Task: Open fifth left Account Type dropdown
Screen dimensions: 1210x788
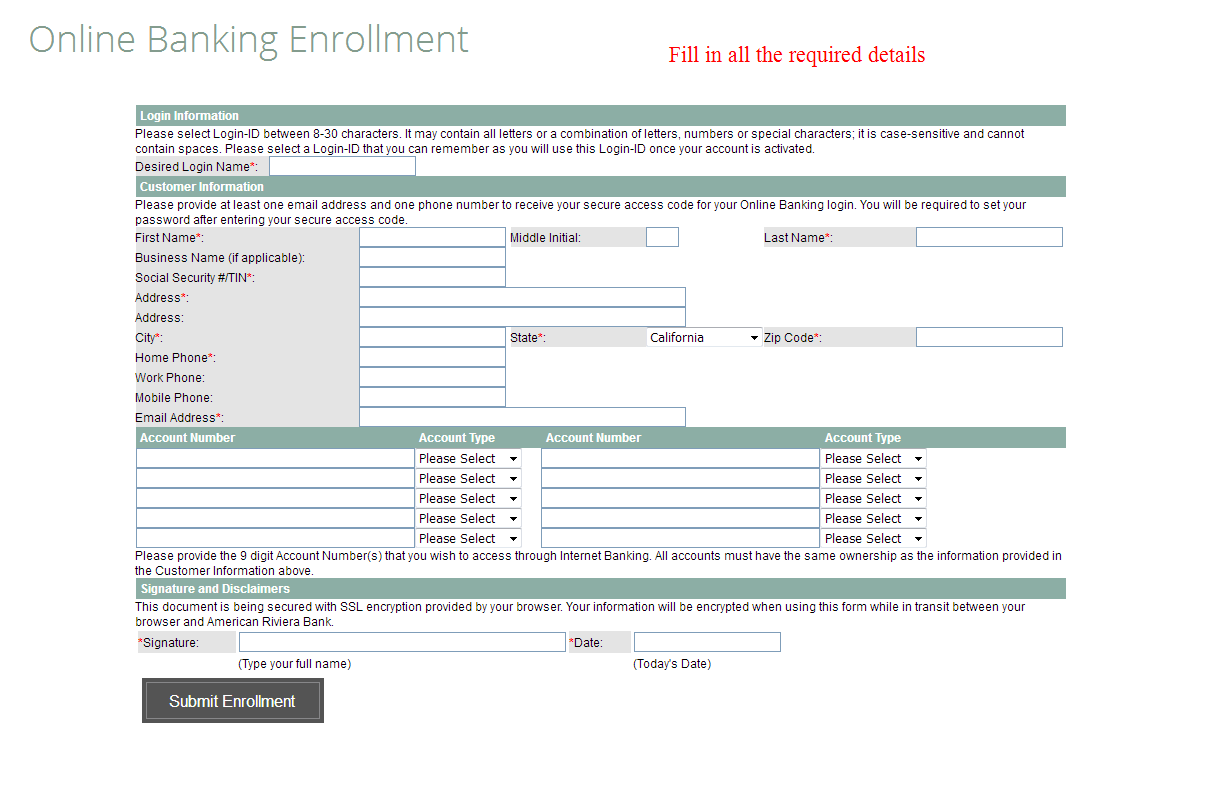Action: tap(468, 538)
